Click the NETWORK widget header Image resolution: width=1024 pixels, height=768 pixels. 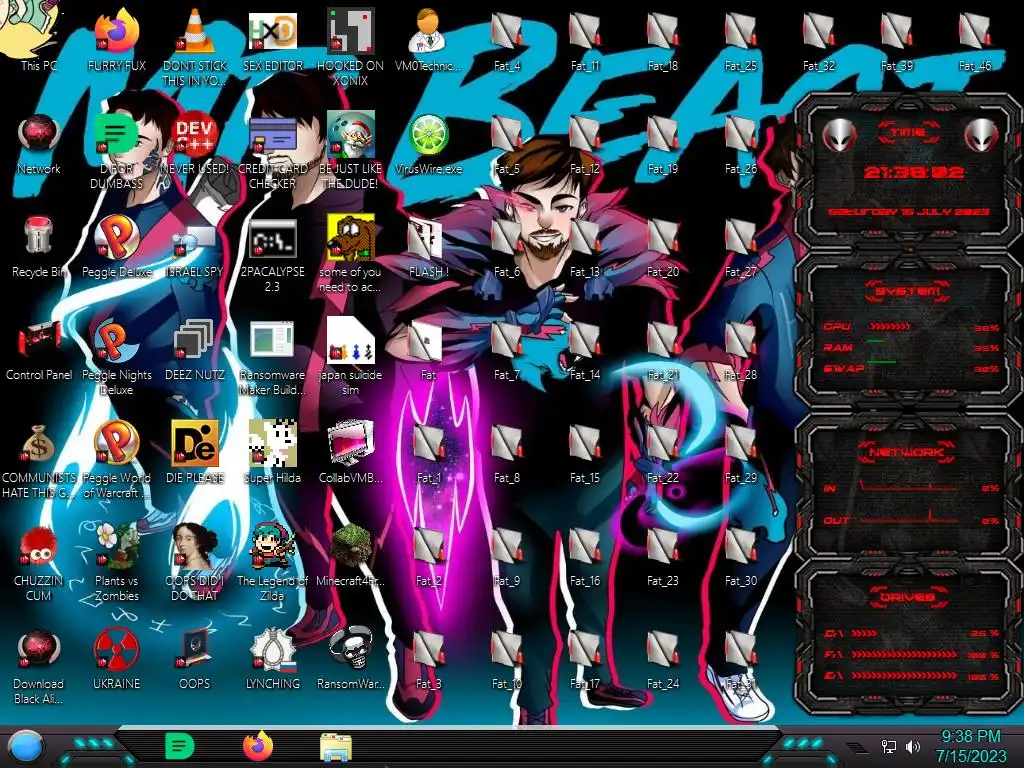pos(906,452)
